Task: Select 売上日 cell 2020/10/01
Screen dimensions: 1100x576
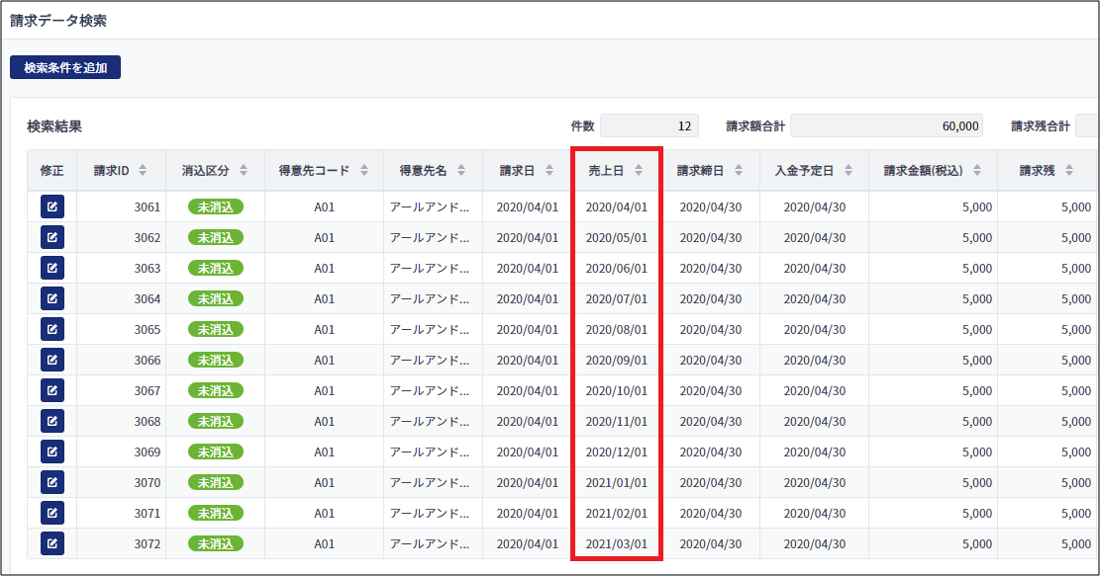Action: pos(617,391)
